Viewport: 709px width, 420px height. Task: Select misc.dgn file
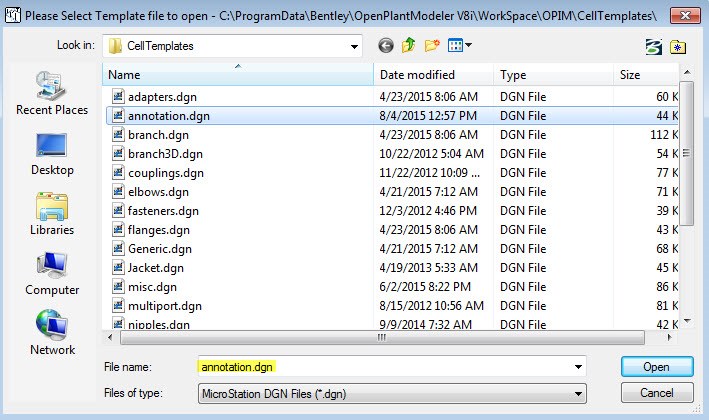tap(152, 287)
